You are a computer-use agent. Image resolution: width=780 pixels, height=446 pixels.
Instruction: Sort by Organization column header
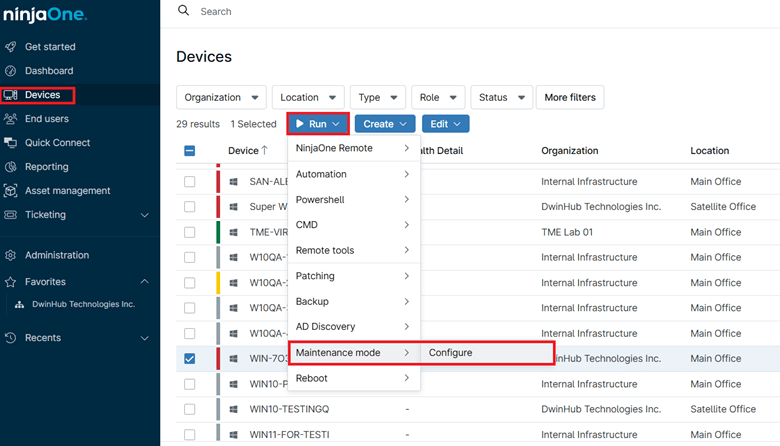click(570, 151)
